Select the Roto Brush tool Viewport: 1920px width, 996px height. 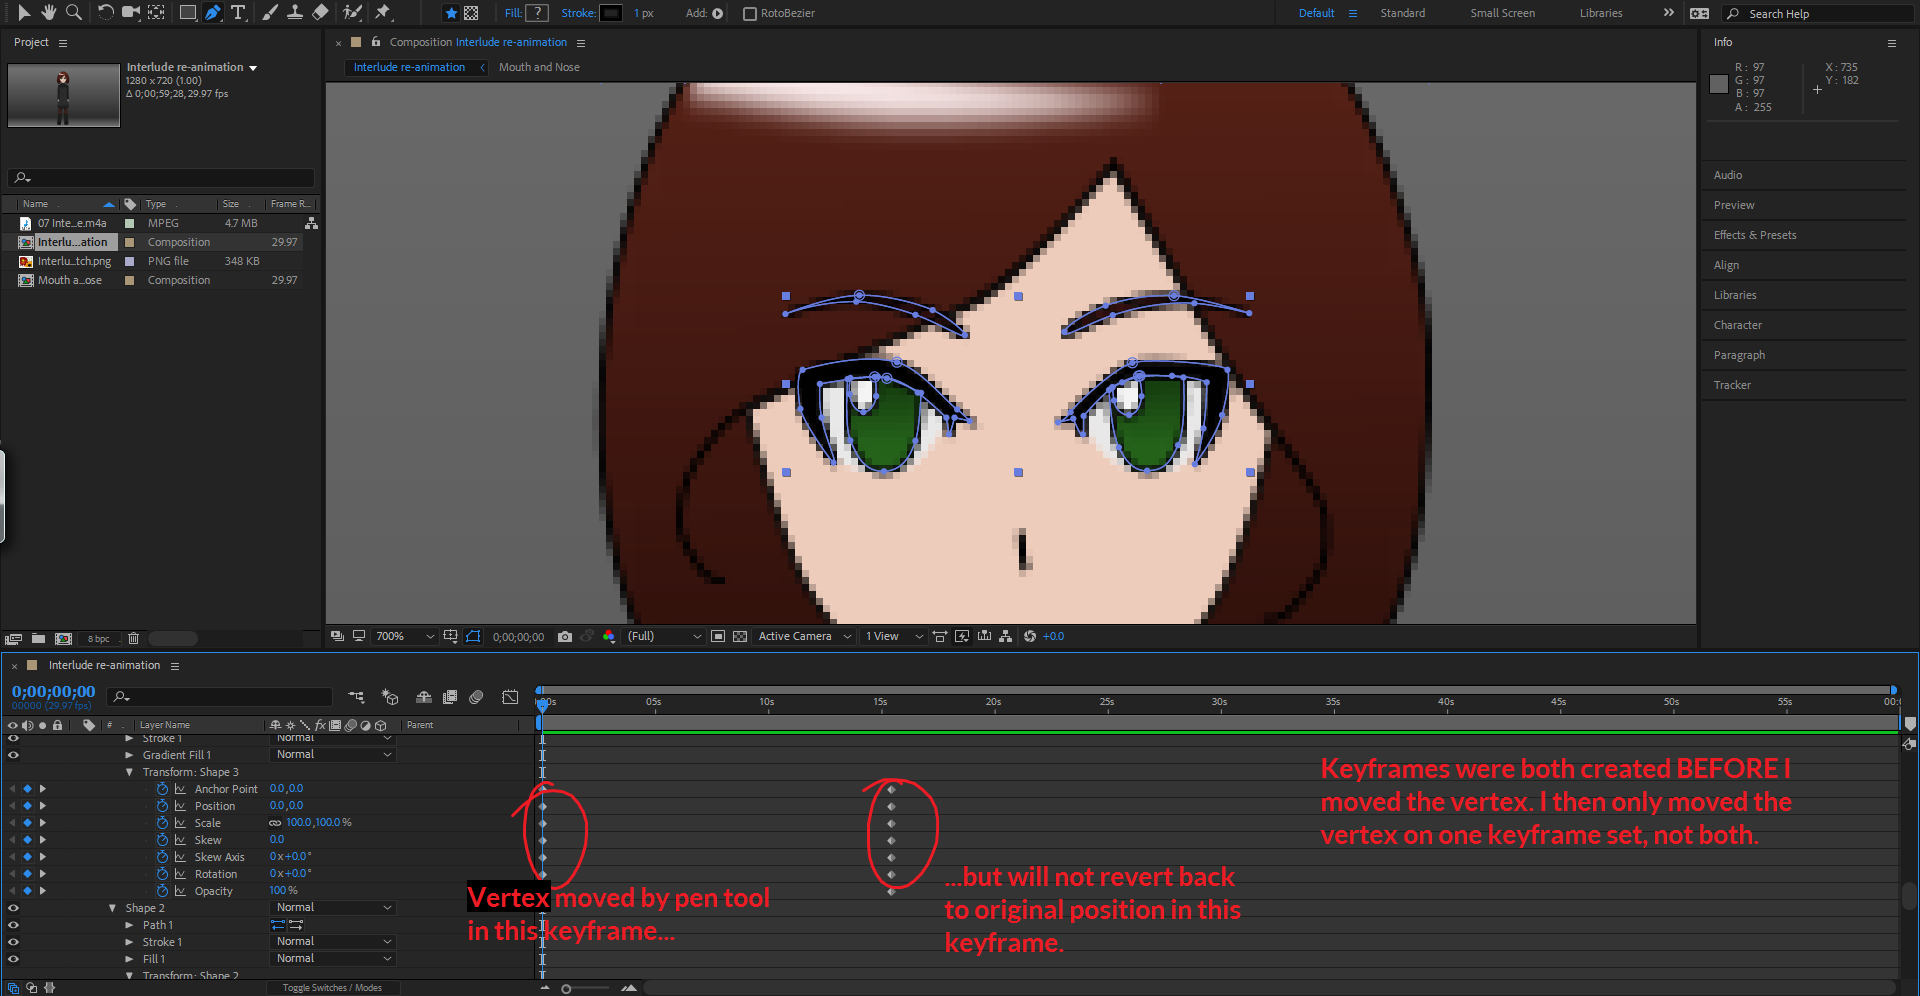[352, 13]
